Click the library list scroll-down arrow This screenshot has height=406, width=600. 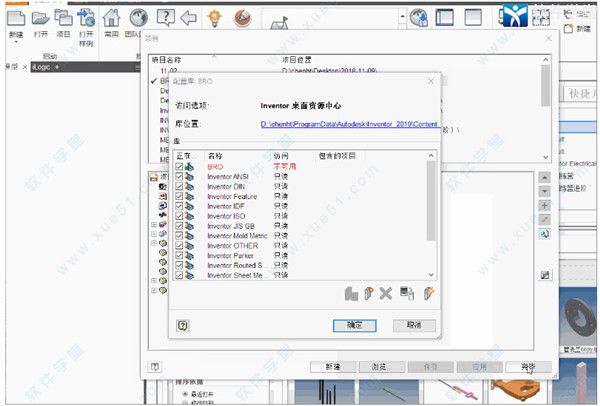coord(431,275)
